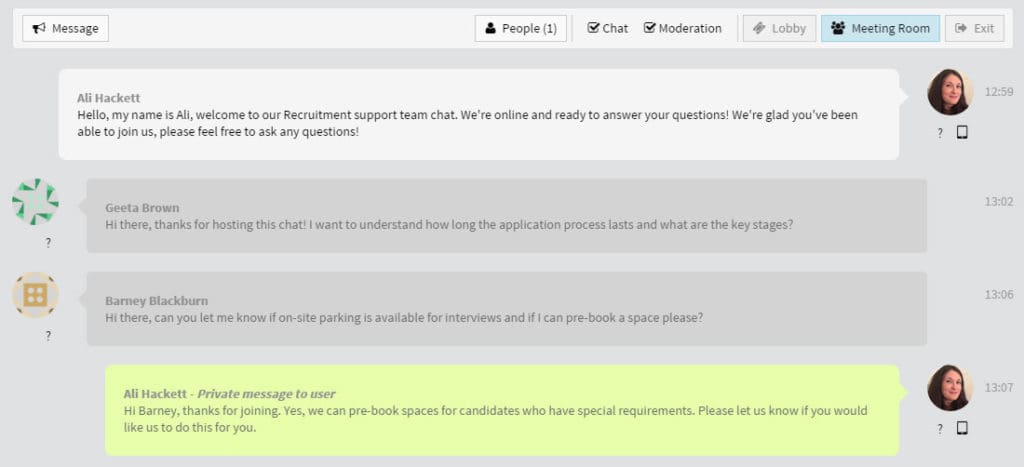The width and height of the screenshot is (1024, 467).
Task: Click the Exit button
Action: (974, 29)
